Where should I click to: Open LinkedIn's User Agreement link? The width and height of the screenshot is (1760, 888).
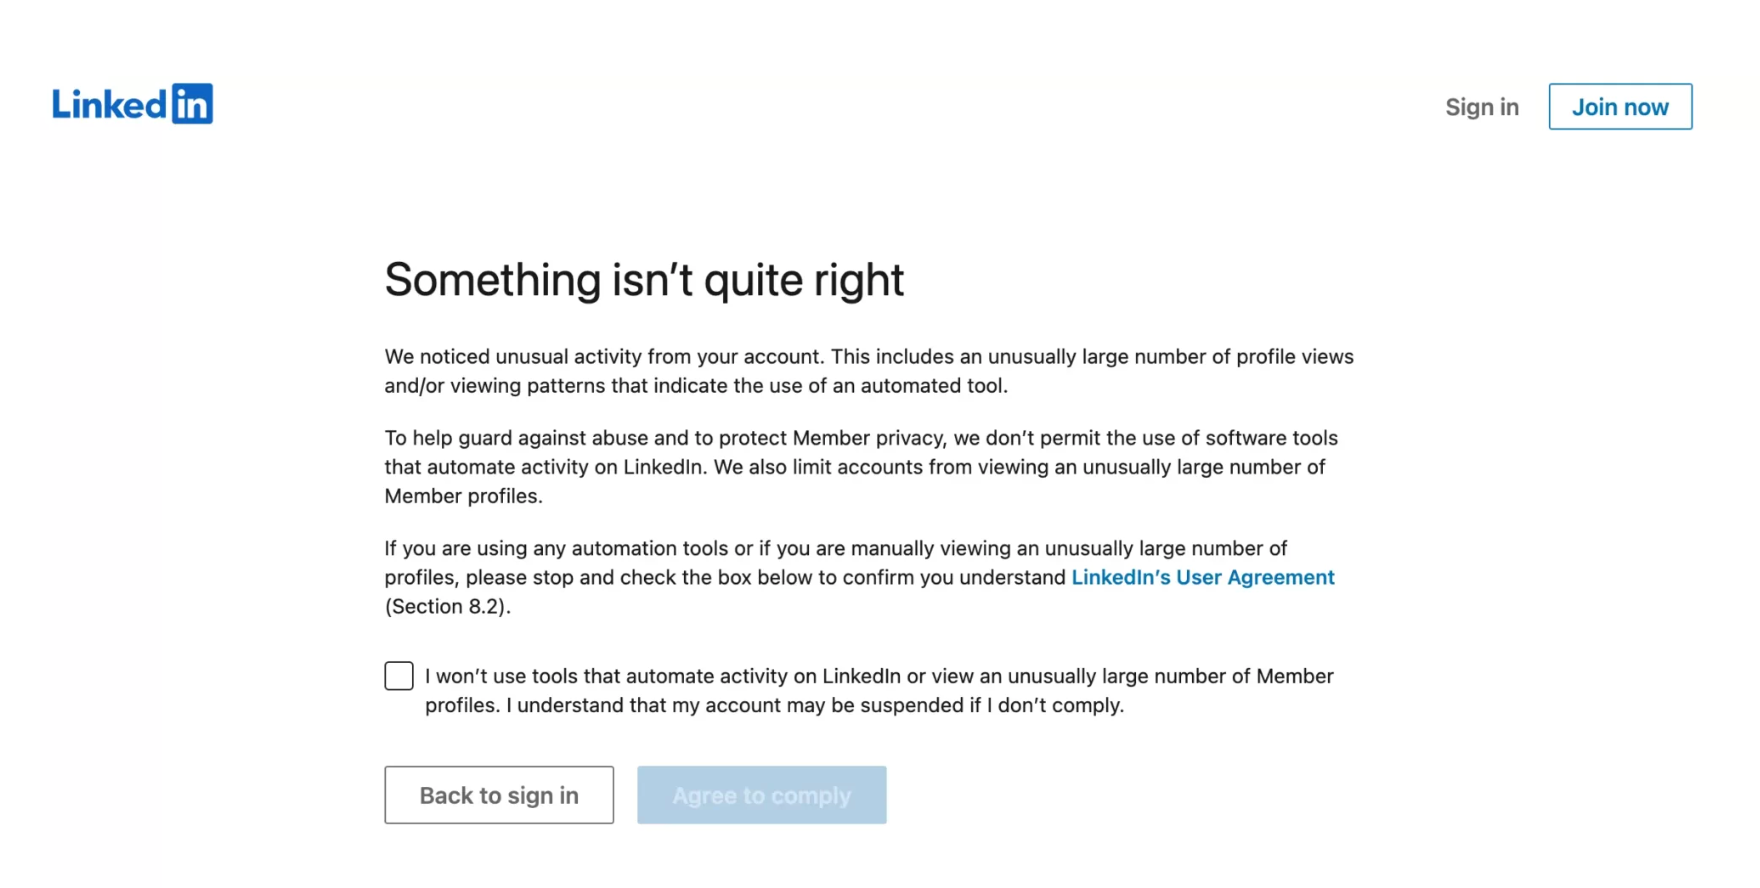tap(1202, 578)
